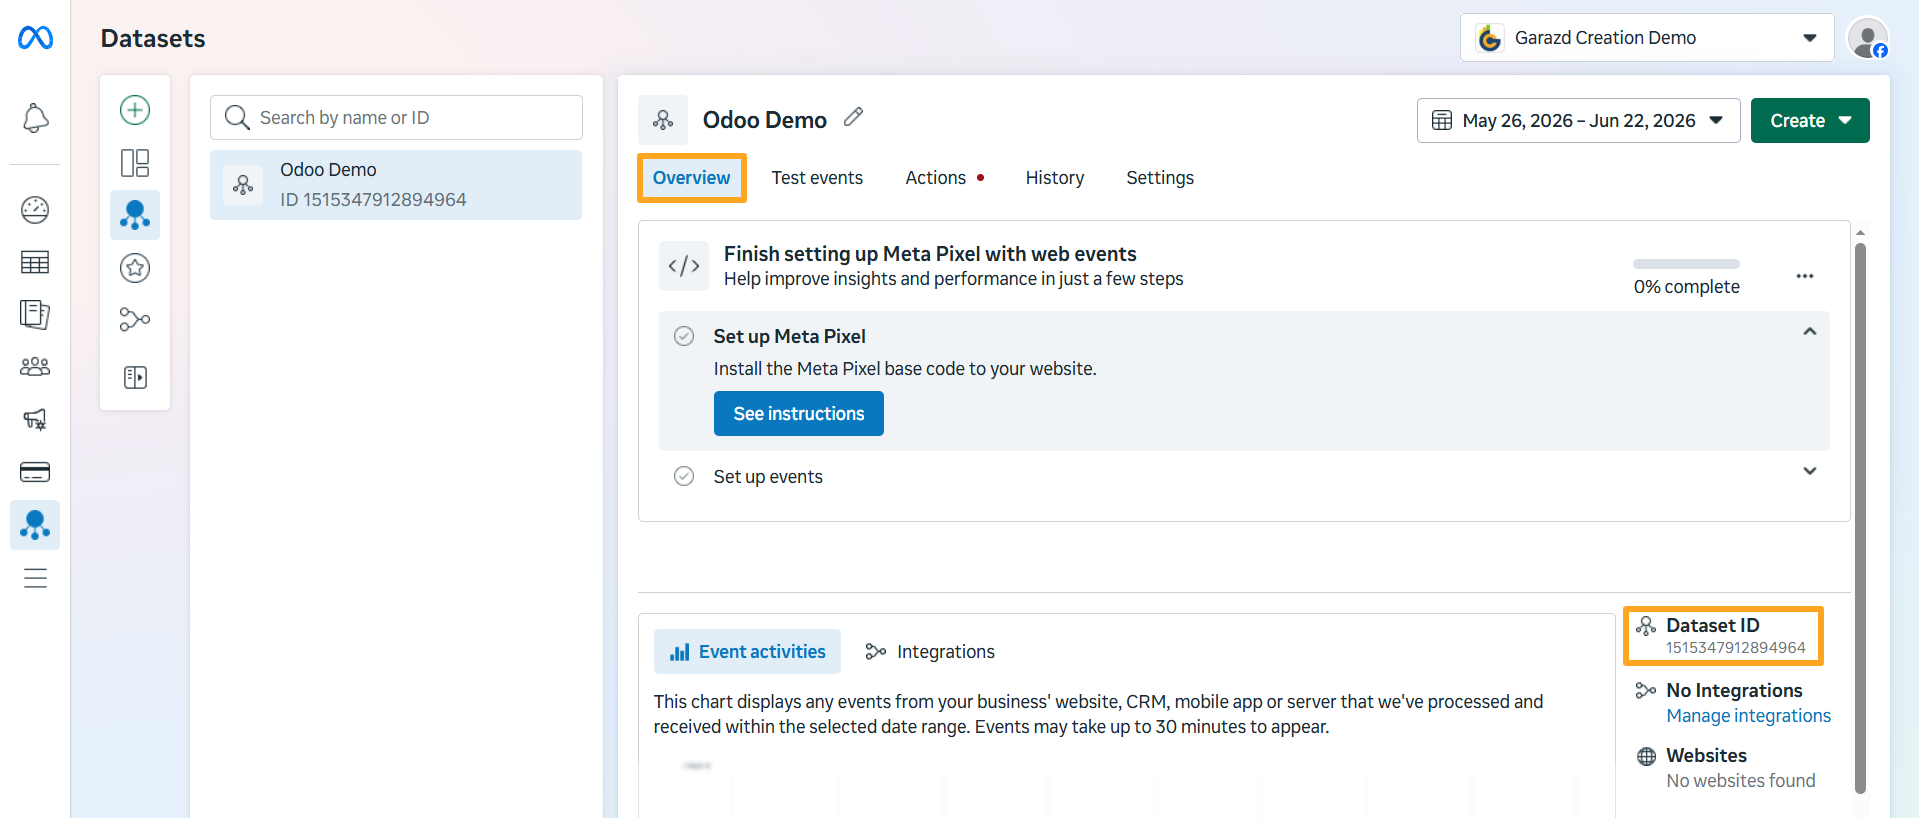Open the Manage integrations link
This screenshot has width=1919, height=818.
(x=1749, y=716)
